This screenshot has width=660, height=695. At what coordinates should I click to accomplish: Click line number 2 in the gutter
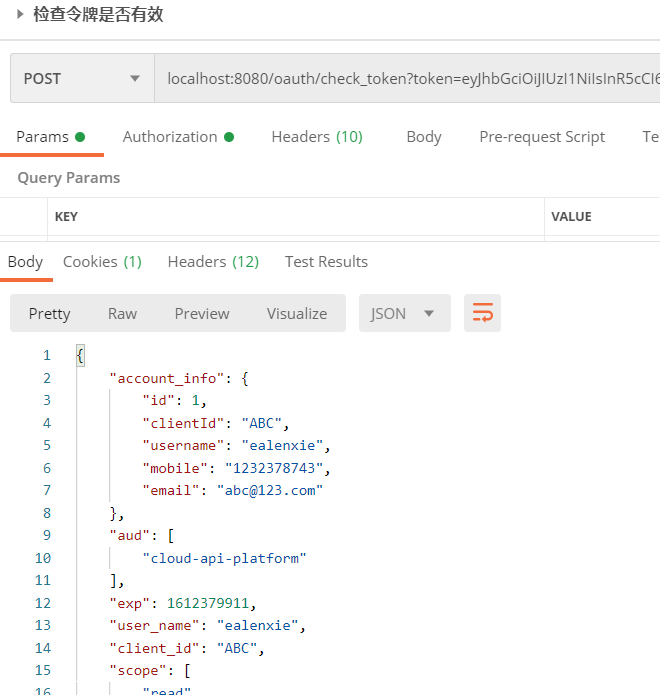tap(46, 378)
